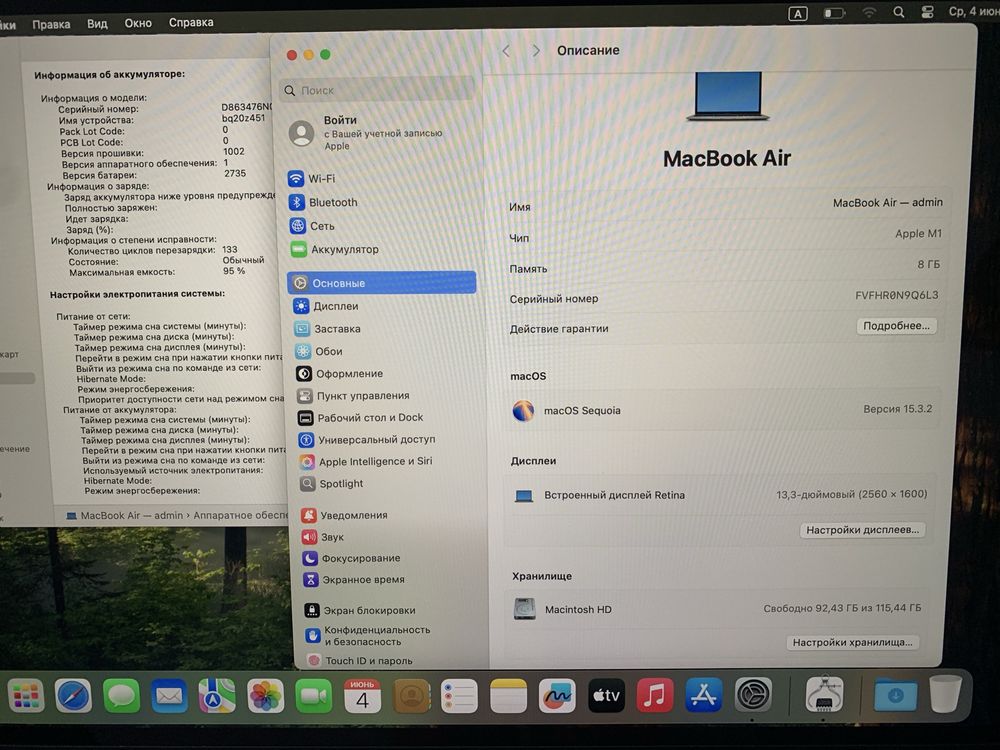Click Настройки дисплеев button
This screenshot has width=1000, height=750.
[862, 530]
